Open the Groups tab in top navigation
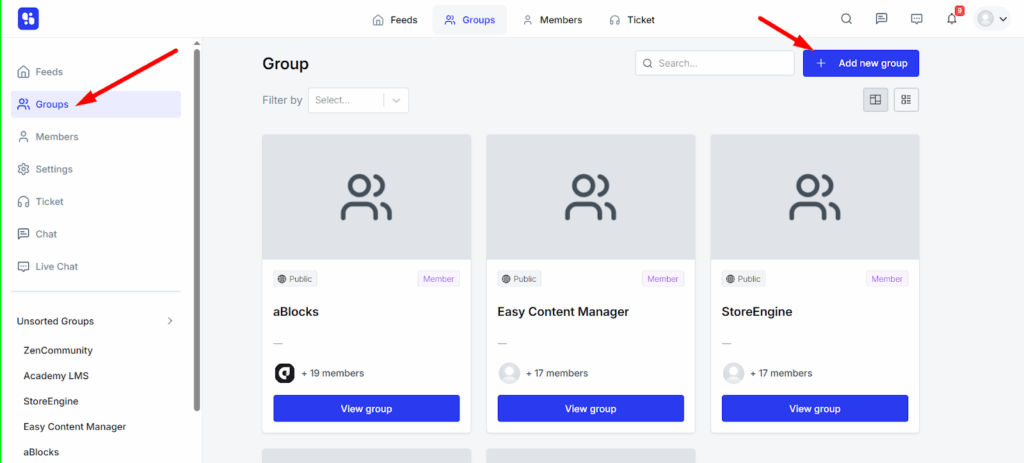Screen dimensions: 1024x463 point(470,20)
